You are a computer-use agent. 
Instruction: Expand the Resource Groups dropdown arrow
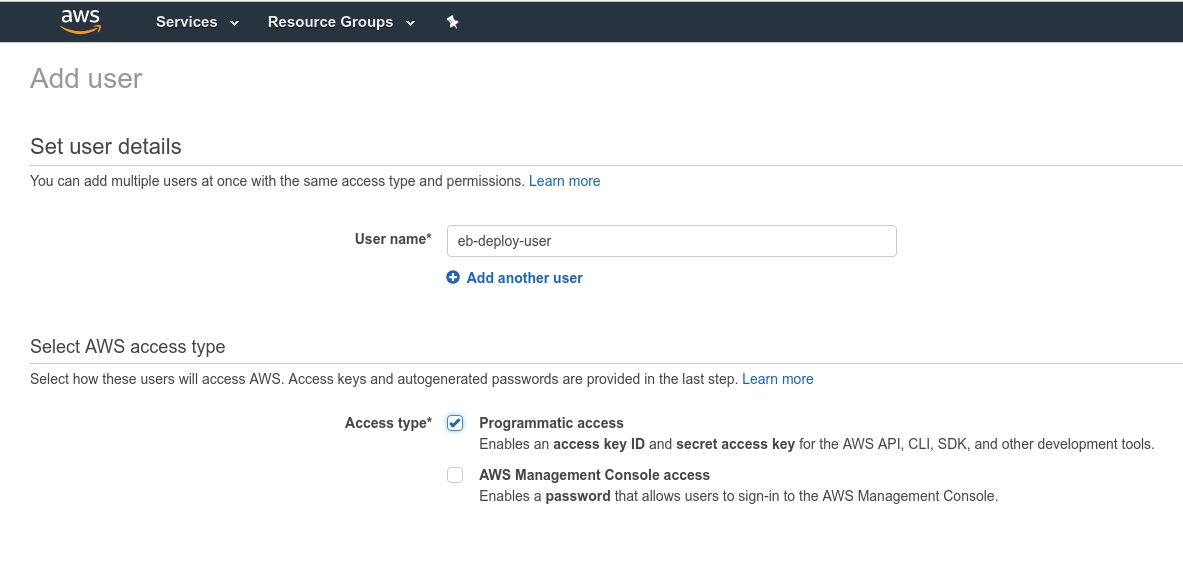click(x=410, y=23)
